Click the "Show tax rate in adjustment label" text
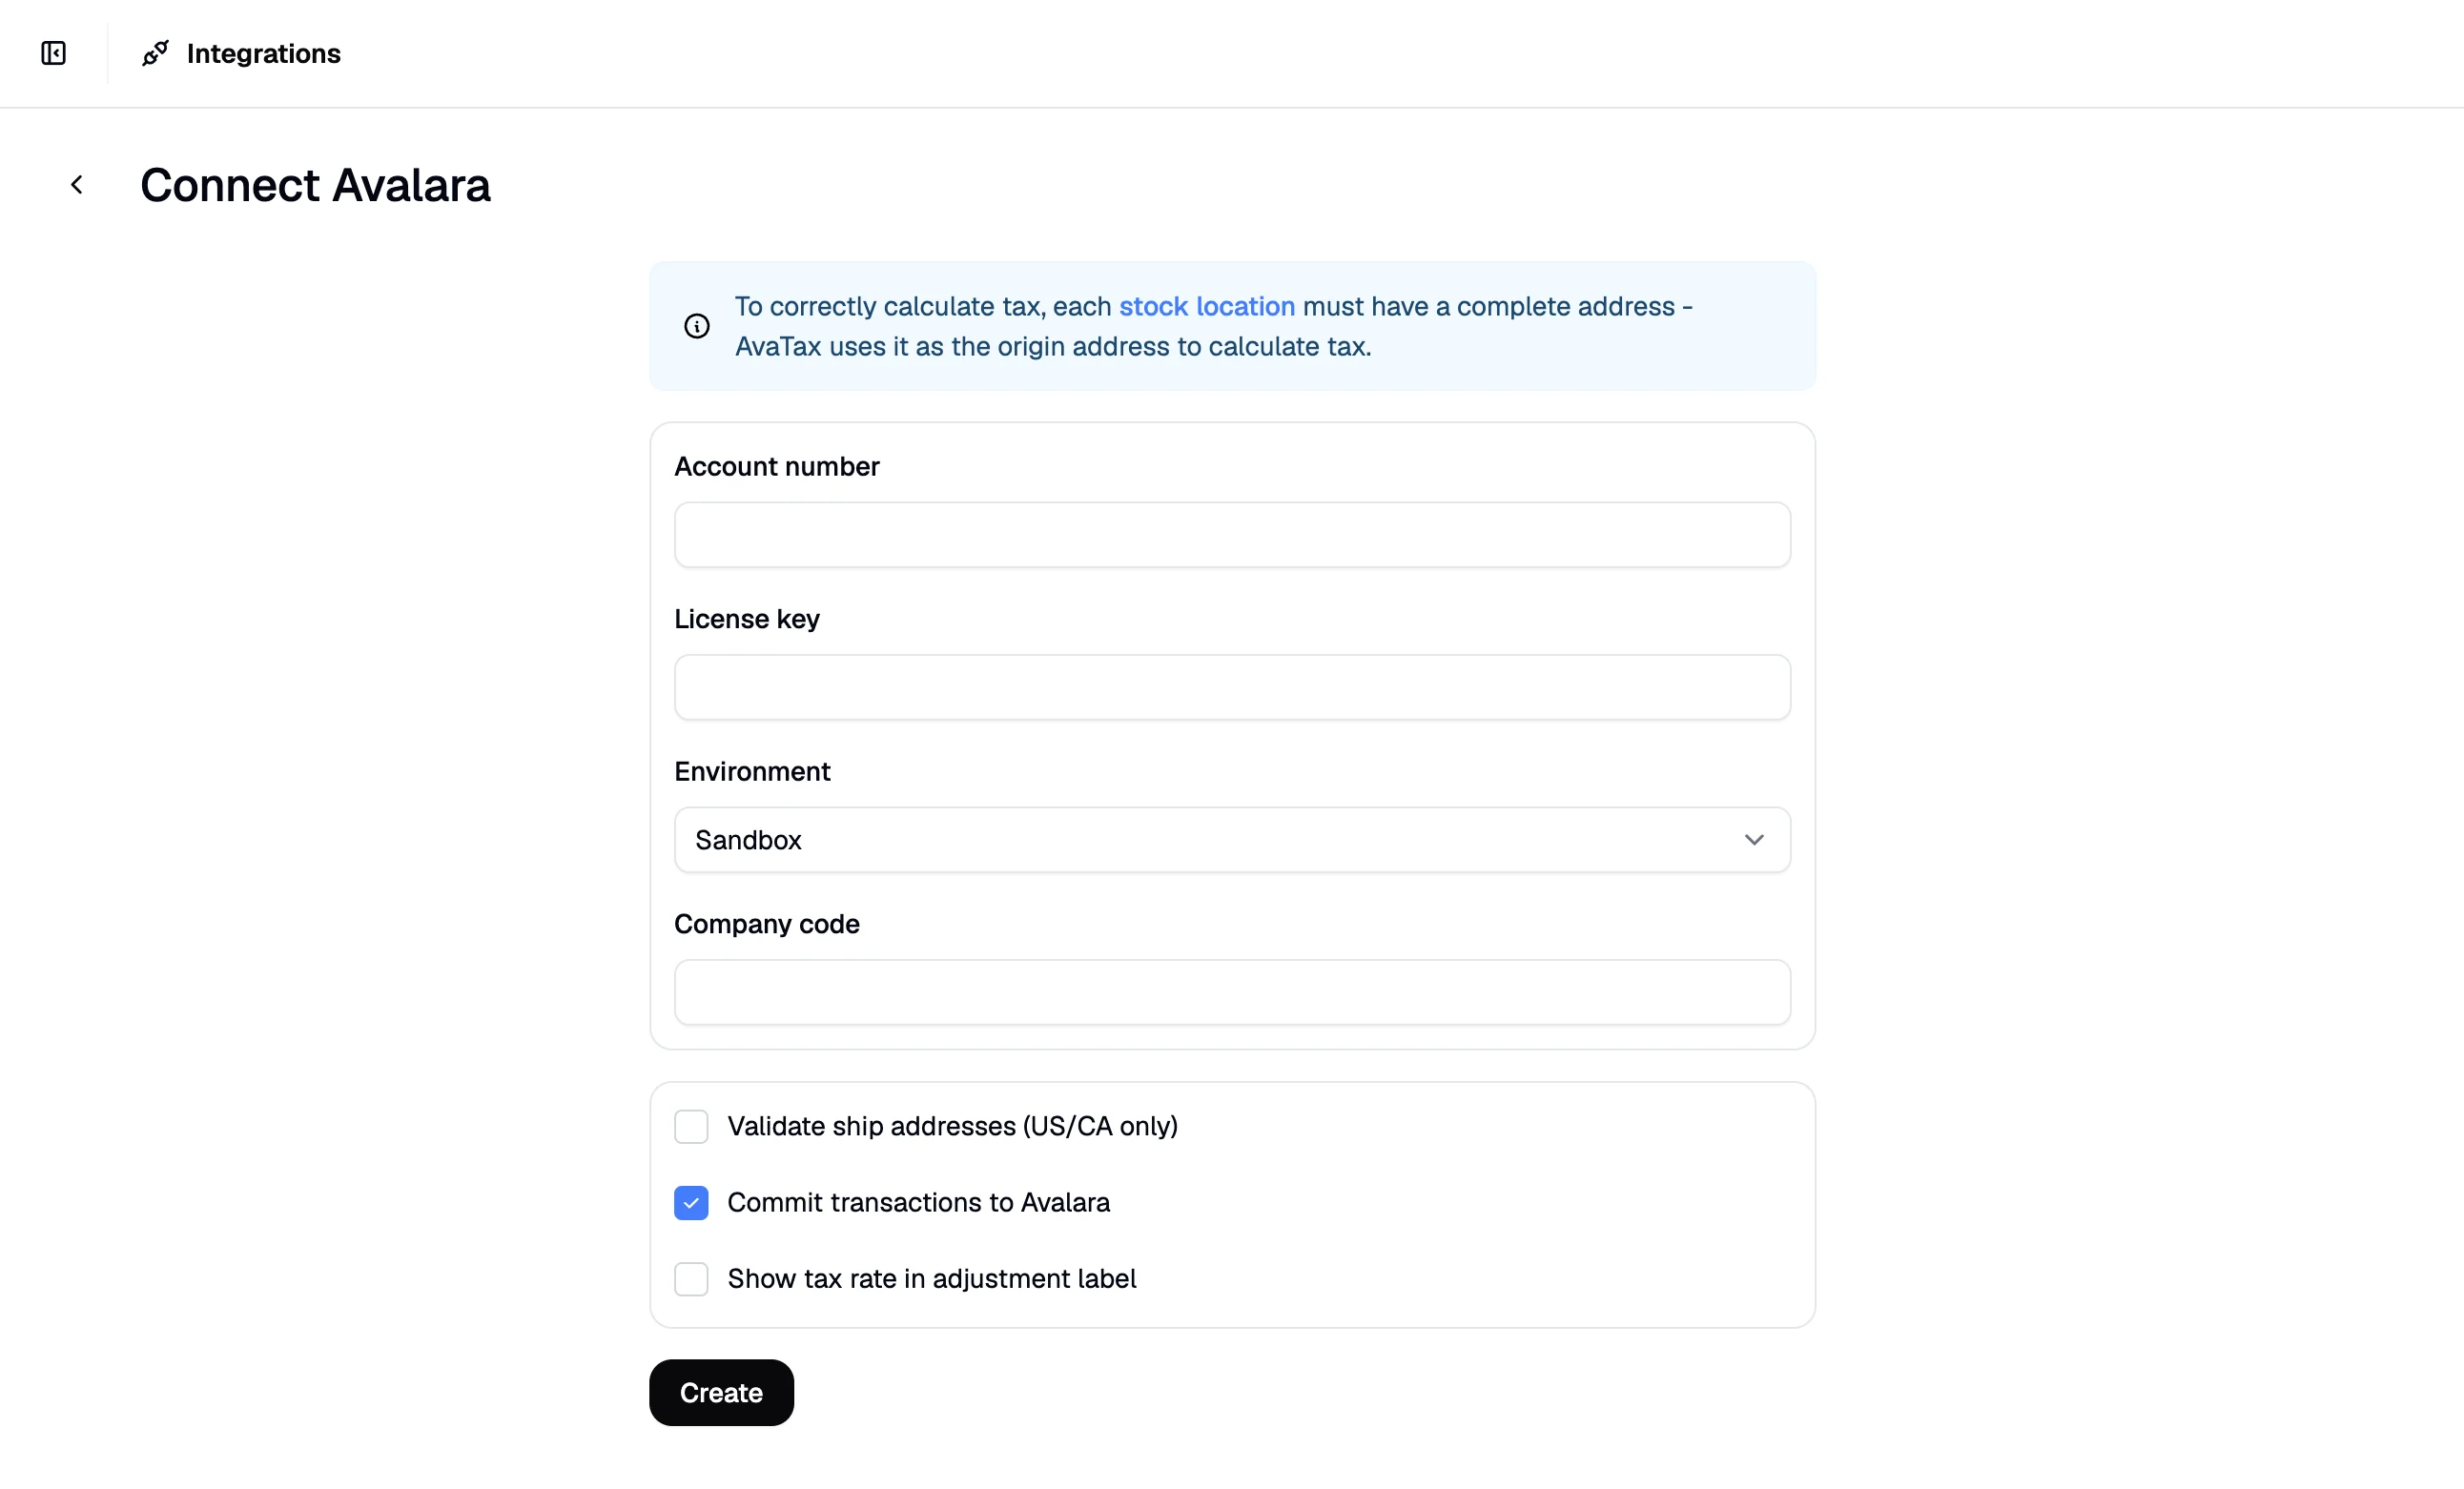Screen dimensions: 2464x1489 (x=931, y=1278)
